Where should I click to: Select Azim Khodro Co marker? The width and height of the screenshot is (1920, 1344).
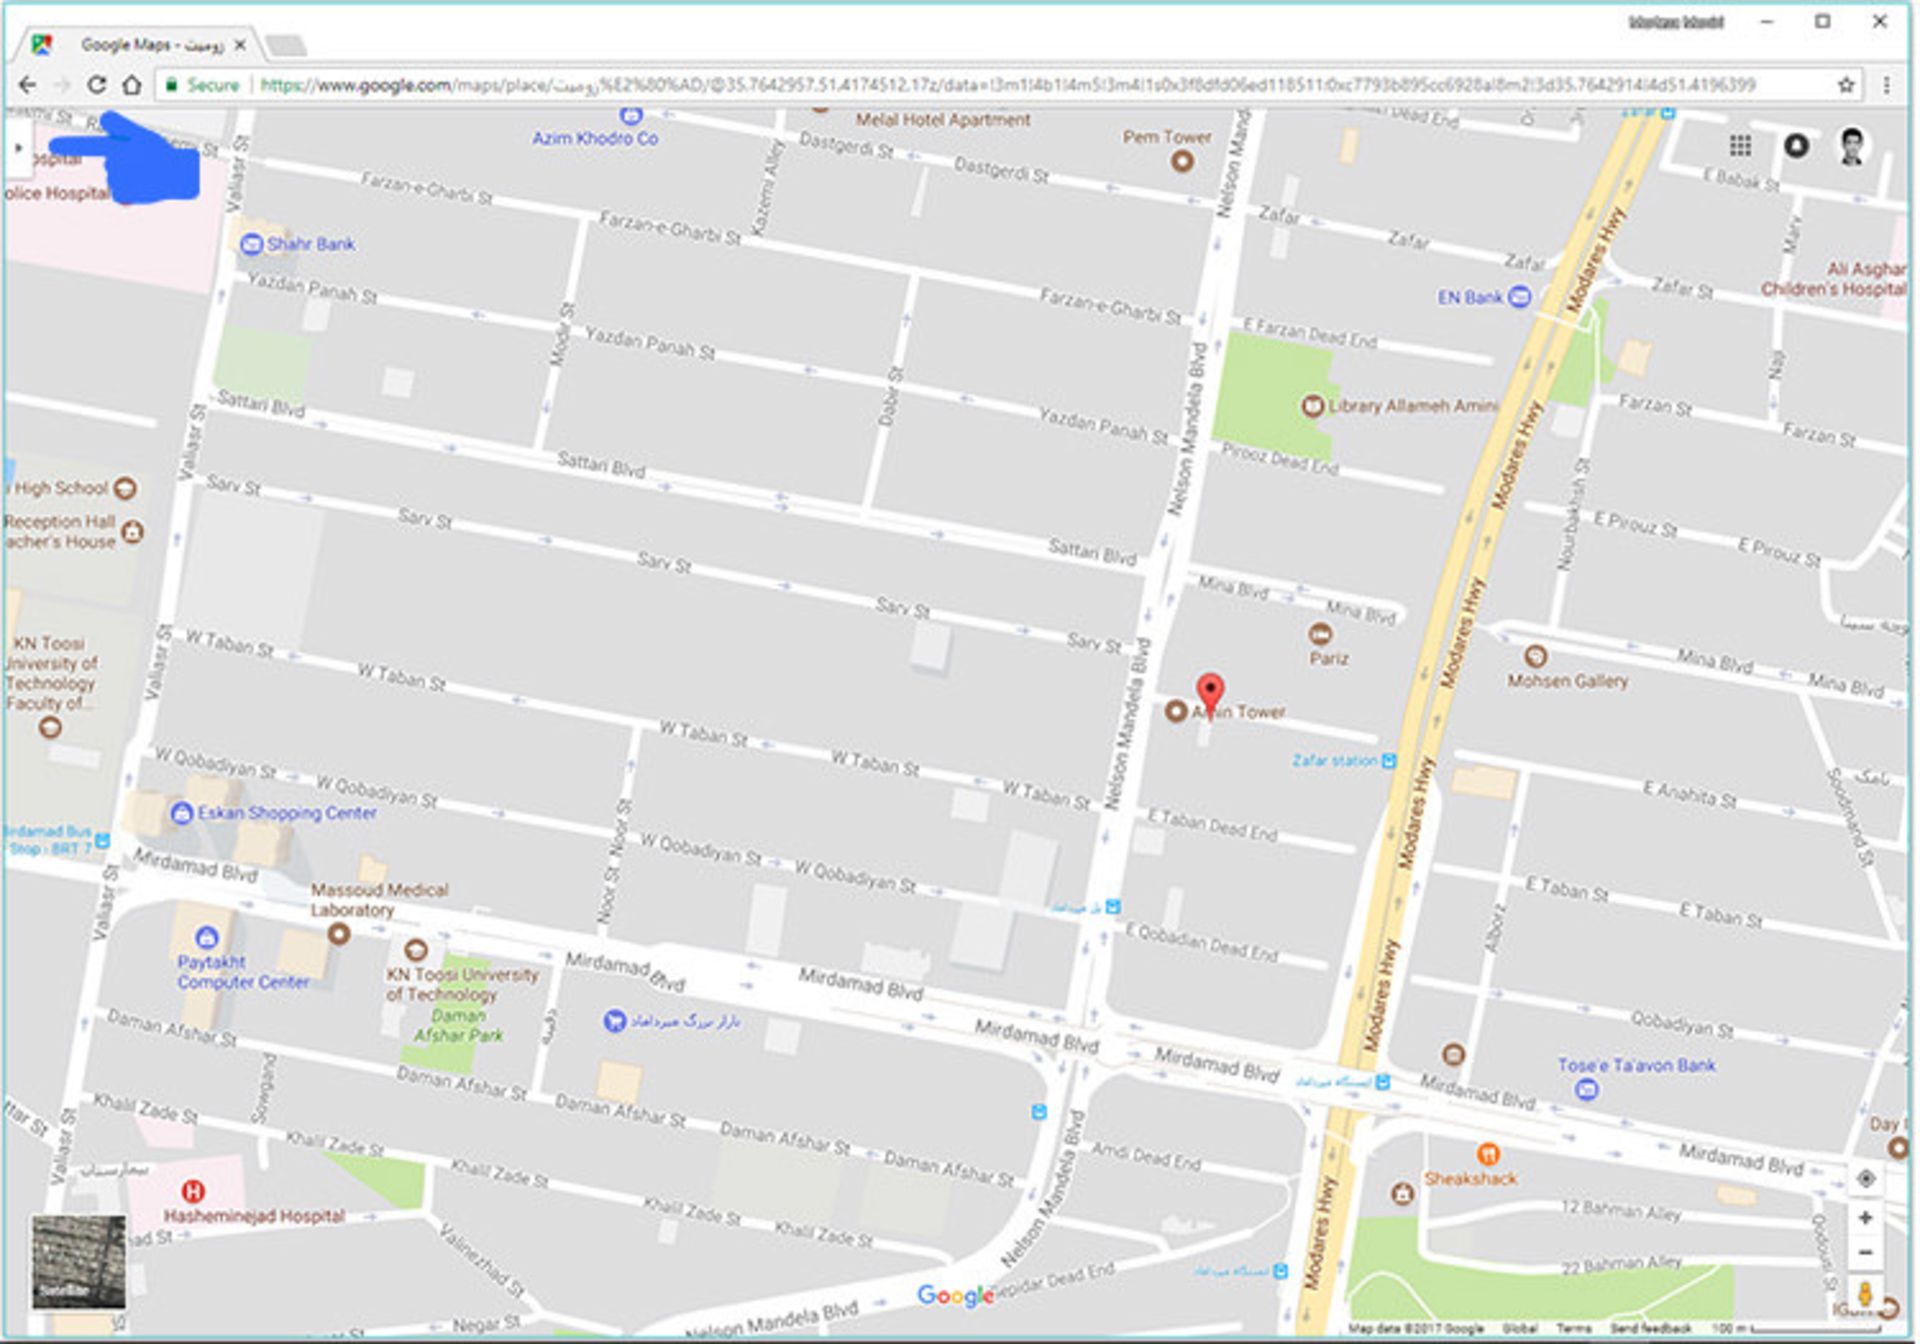click(631, 117)
